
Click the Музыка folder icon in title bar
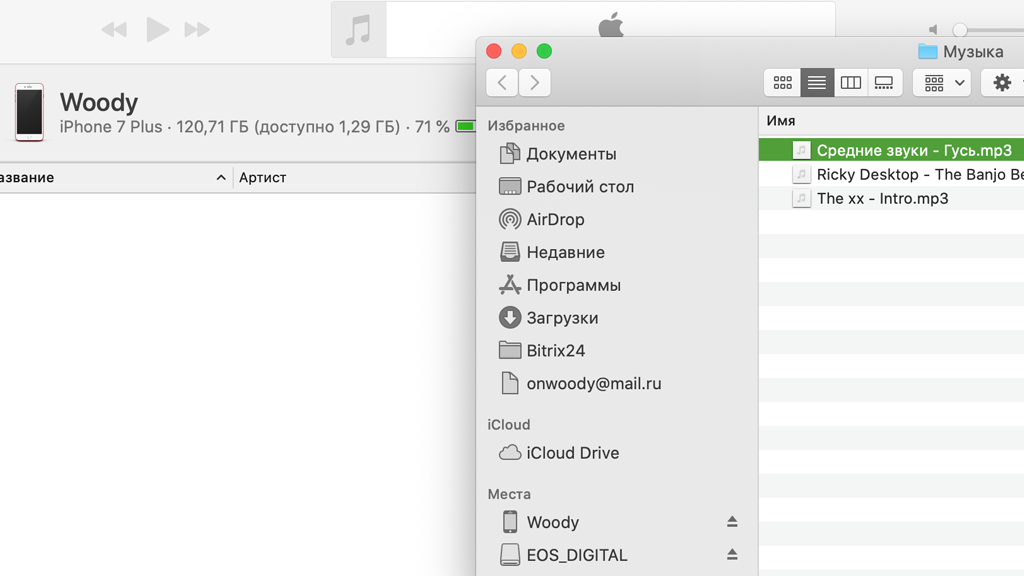pyautogui.click(x=927, y=51)
